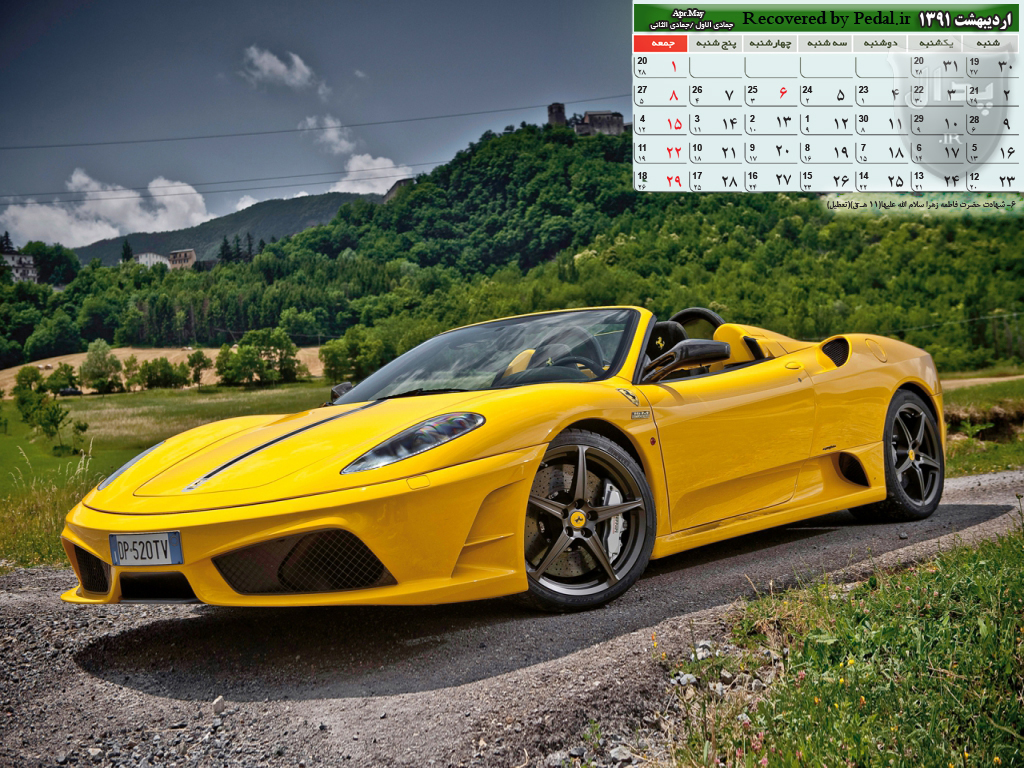This screenshot has width=1024, height=768.
Task: Click red day ۸ cell (Gregorian 27)
Action: coord(660,95)
